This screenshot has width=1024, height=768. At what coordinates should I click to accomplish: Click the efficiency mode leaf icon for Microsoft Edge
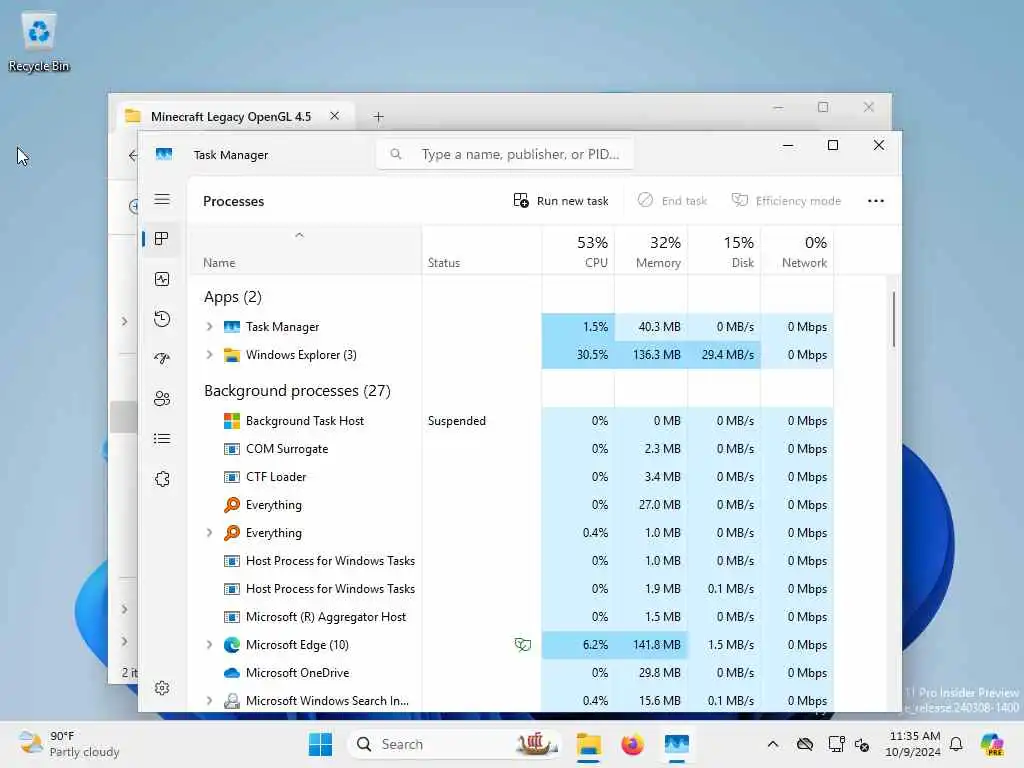(522, 645)
